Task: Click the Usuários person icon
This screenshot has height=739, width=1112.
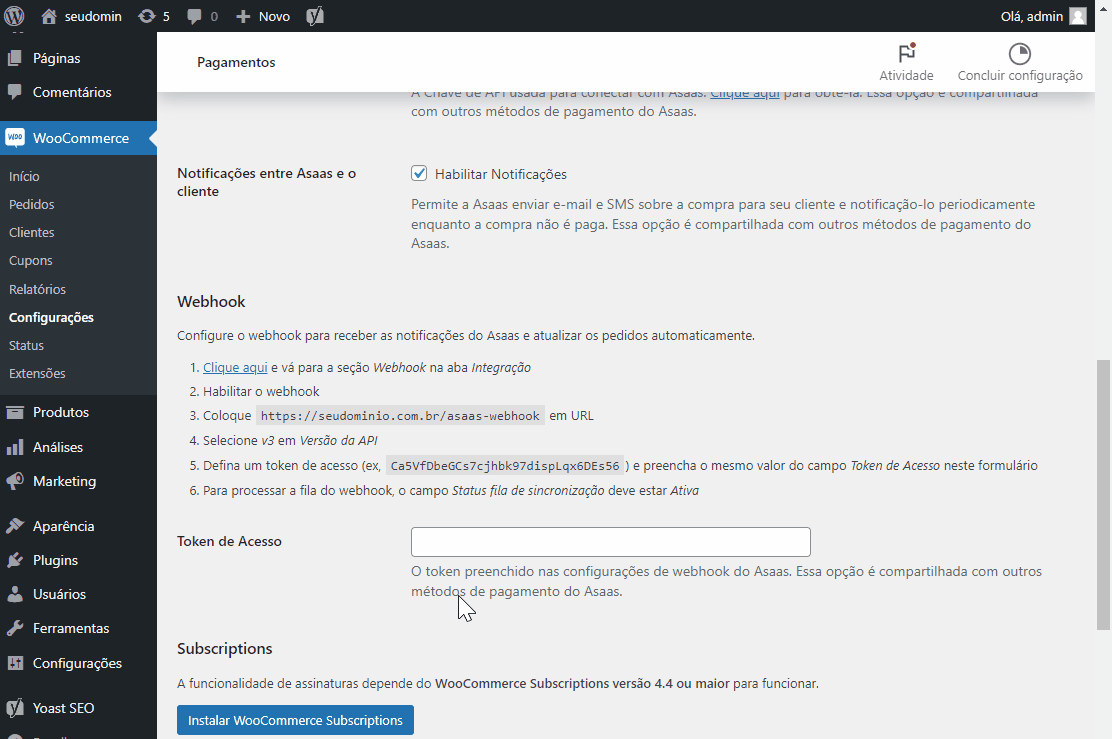Action: (x=15, y=594)
